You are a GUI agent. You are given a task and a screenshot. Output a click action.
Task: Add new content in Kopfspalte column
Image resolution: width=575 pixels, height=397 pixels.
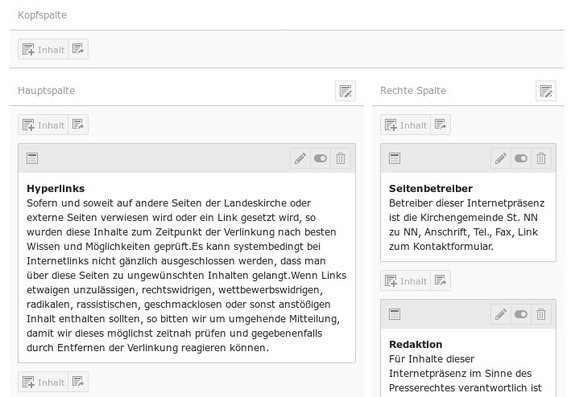(43, 49)
